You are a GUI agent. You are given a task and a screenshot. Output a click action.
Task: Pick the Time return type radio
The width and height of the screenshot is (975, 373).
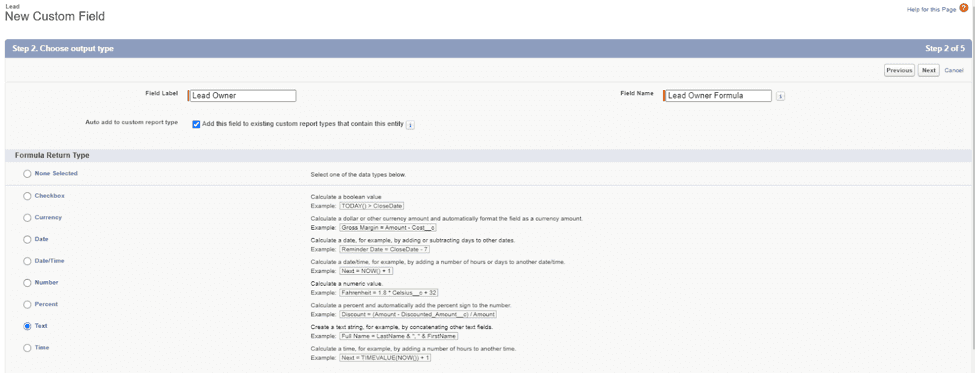(x=27, y=348)
